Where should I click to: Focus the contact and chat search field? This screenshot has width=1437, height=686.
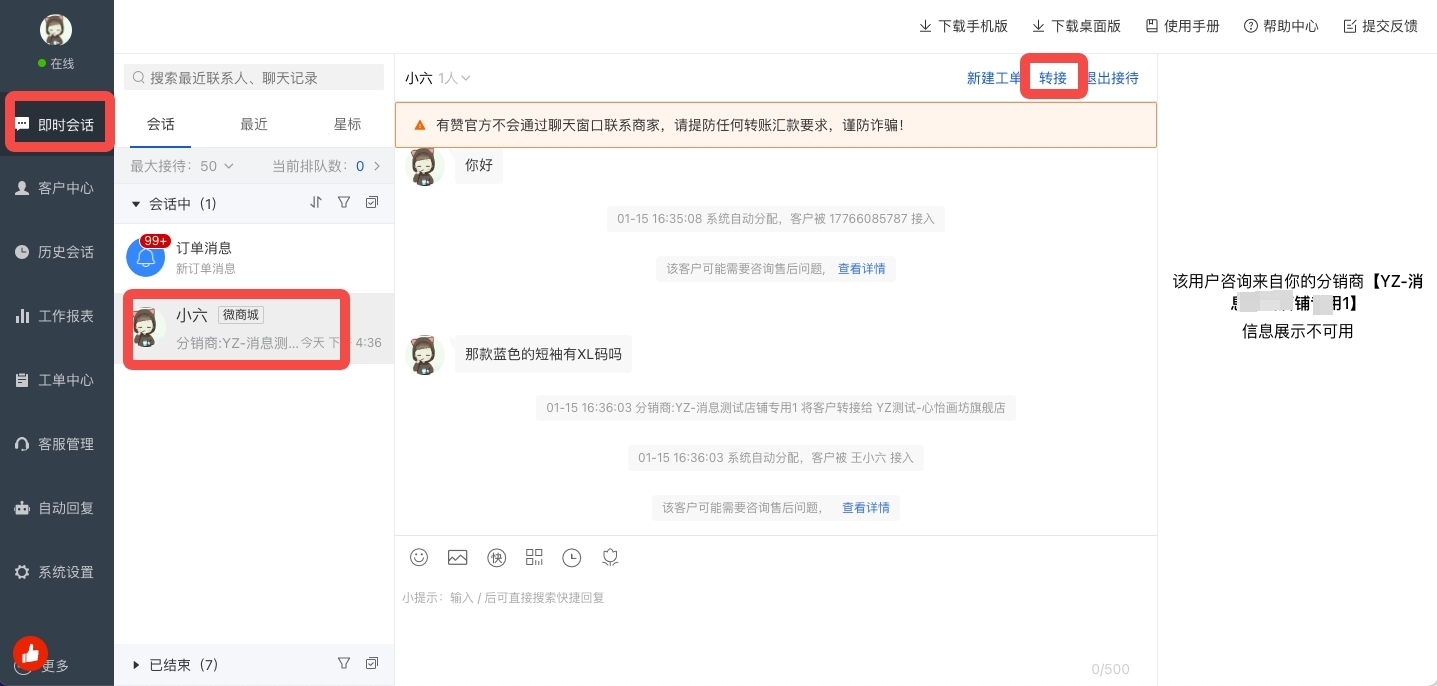[x=254, y=77]
